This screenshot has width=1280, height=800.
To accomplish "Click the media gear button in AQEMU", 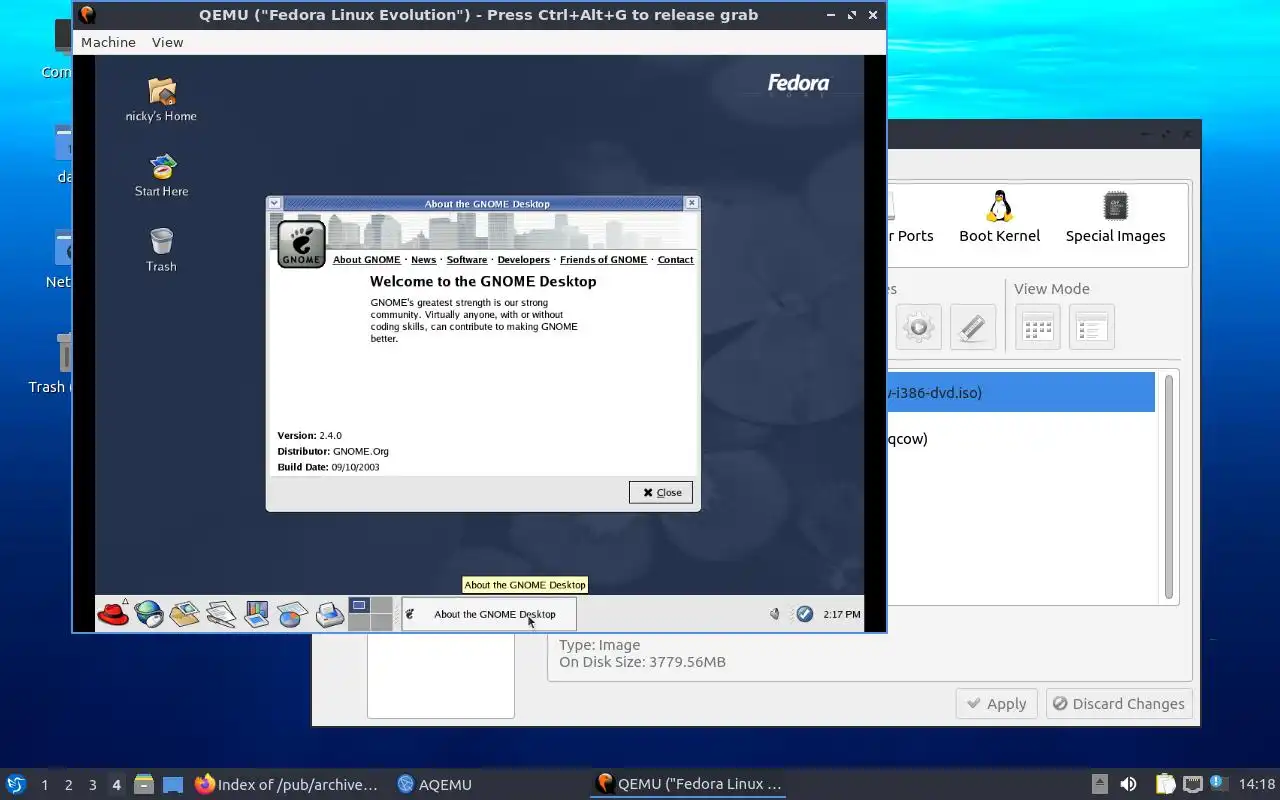I will pos(918,327).
